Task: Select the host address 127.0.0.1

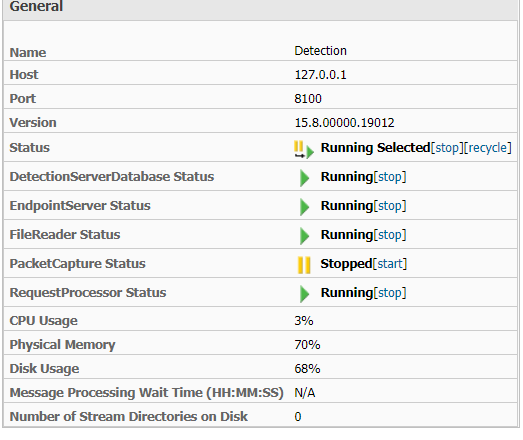Action: click(321, 75)
